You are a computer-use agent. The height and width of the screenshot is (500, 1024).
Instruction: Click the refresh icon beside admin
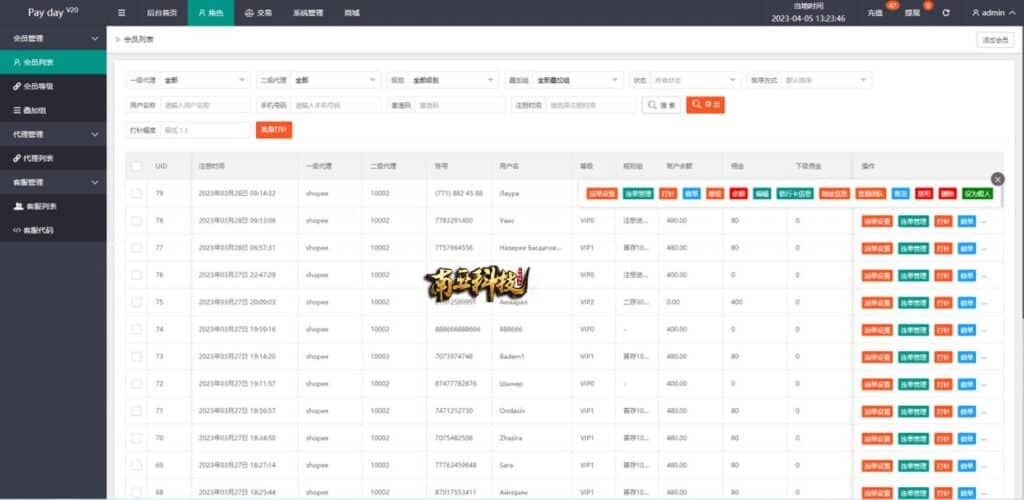[946, 13]
